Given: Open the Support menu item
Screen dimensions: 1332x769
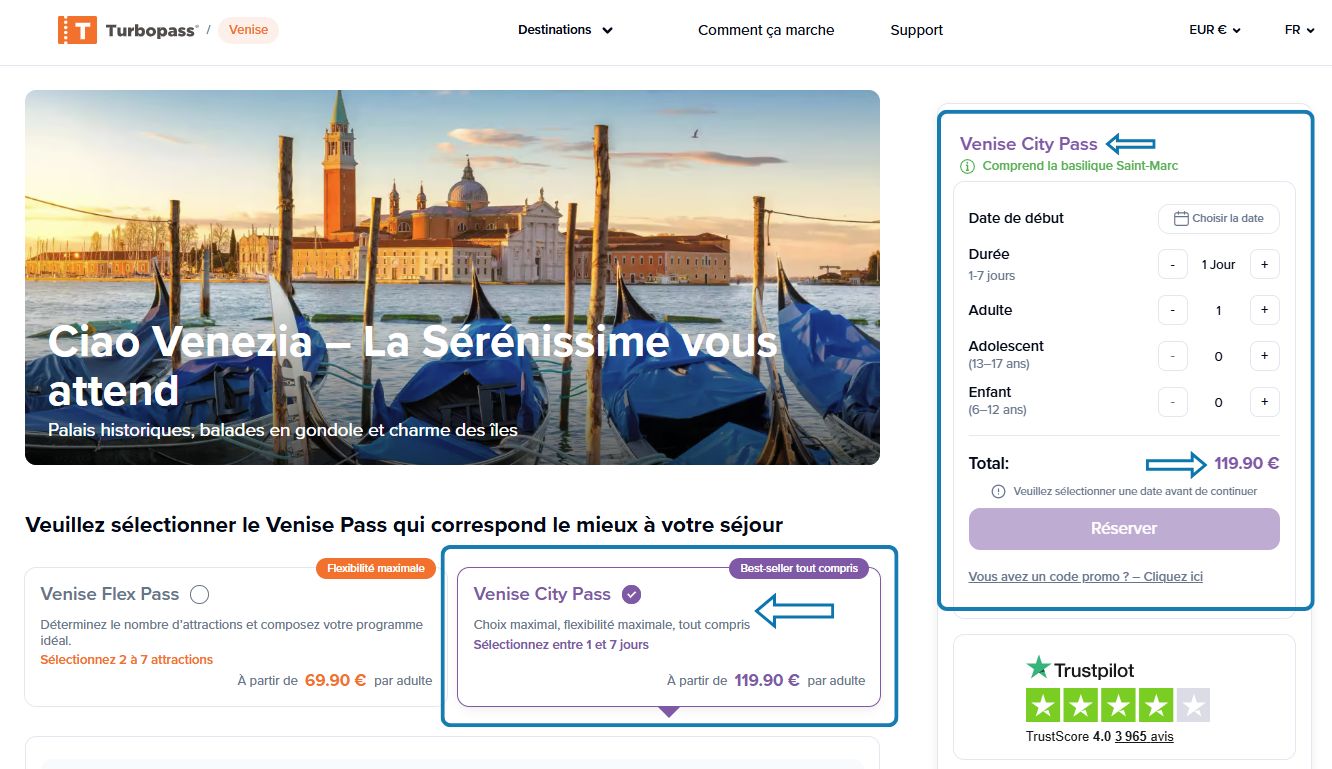Looking at the screenshot, I should [916, 30].
